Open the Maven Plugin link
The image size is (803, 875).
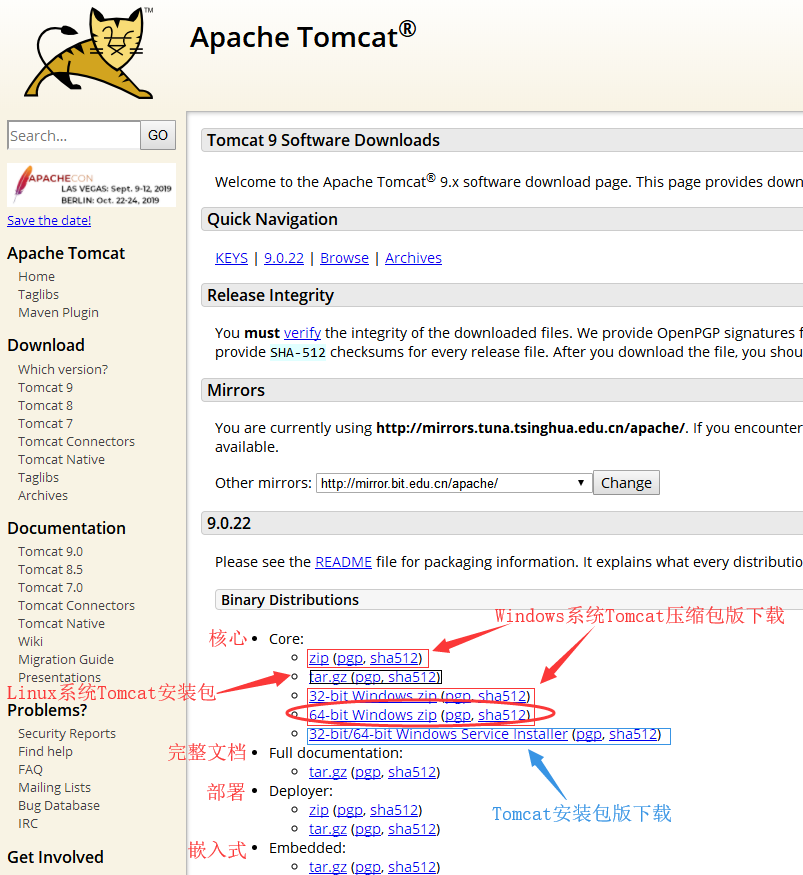tap(58, 312)
